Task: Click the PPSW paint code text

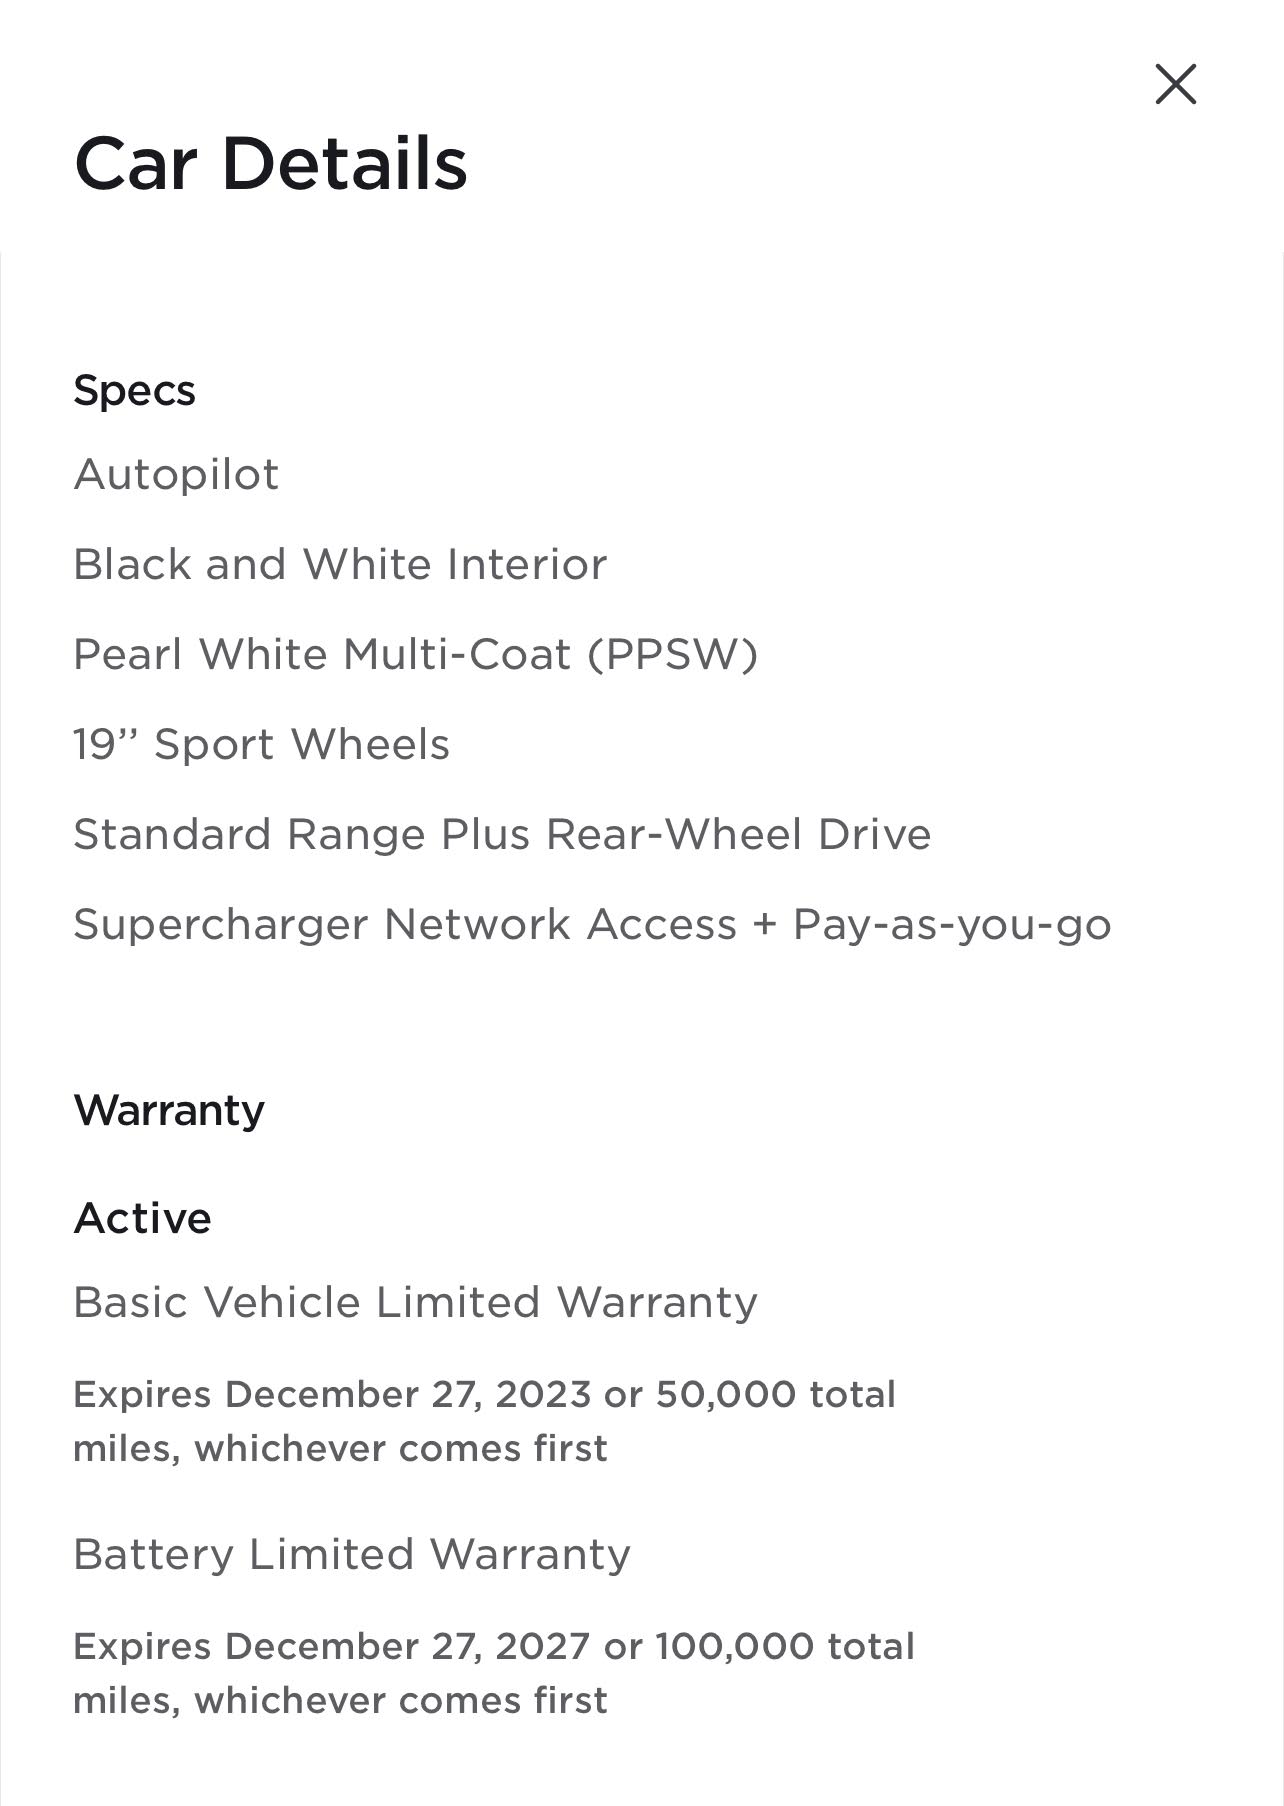Action: pos(673,654)
